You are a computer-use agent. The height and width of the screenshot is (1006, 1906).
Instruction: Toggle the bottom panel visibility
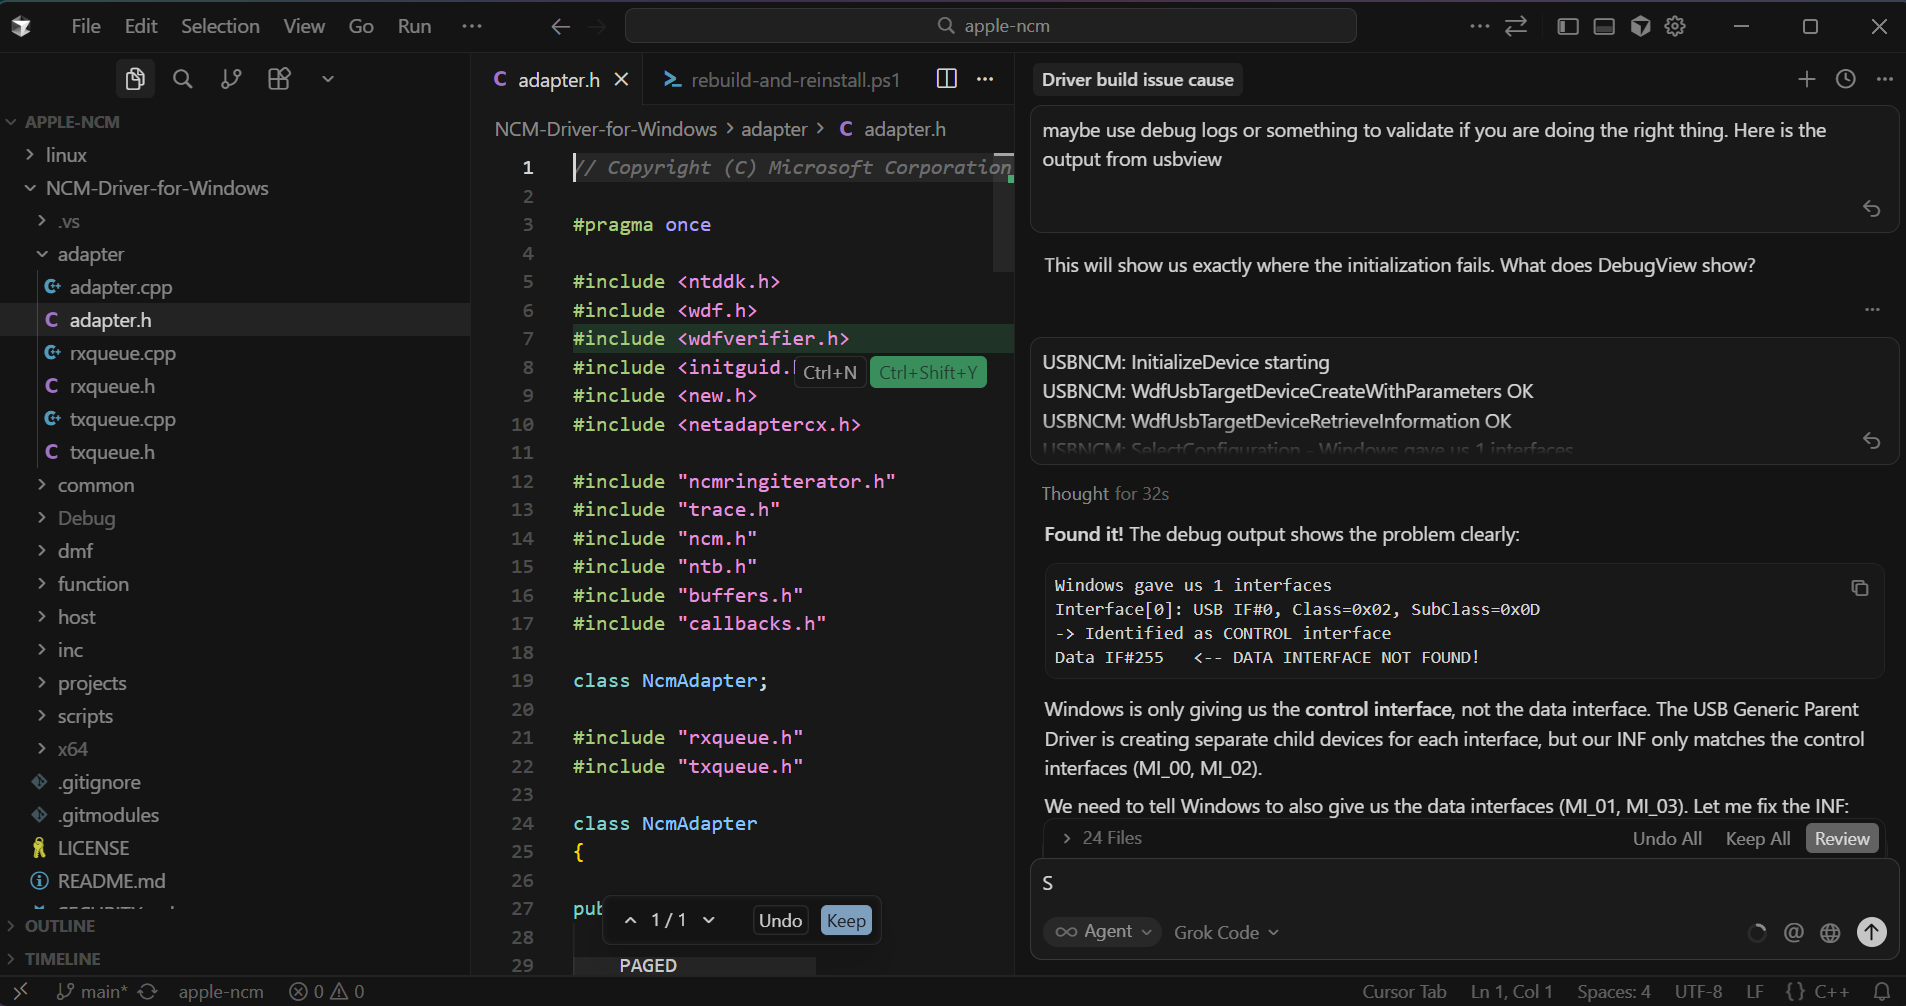1603,26
